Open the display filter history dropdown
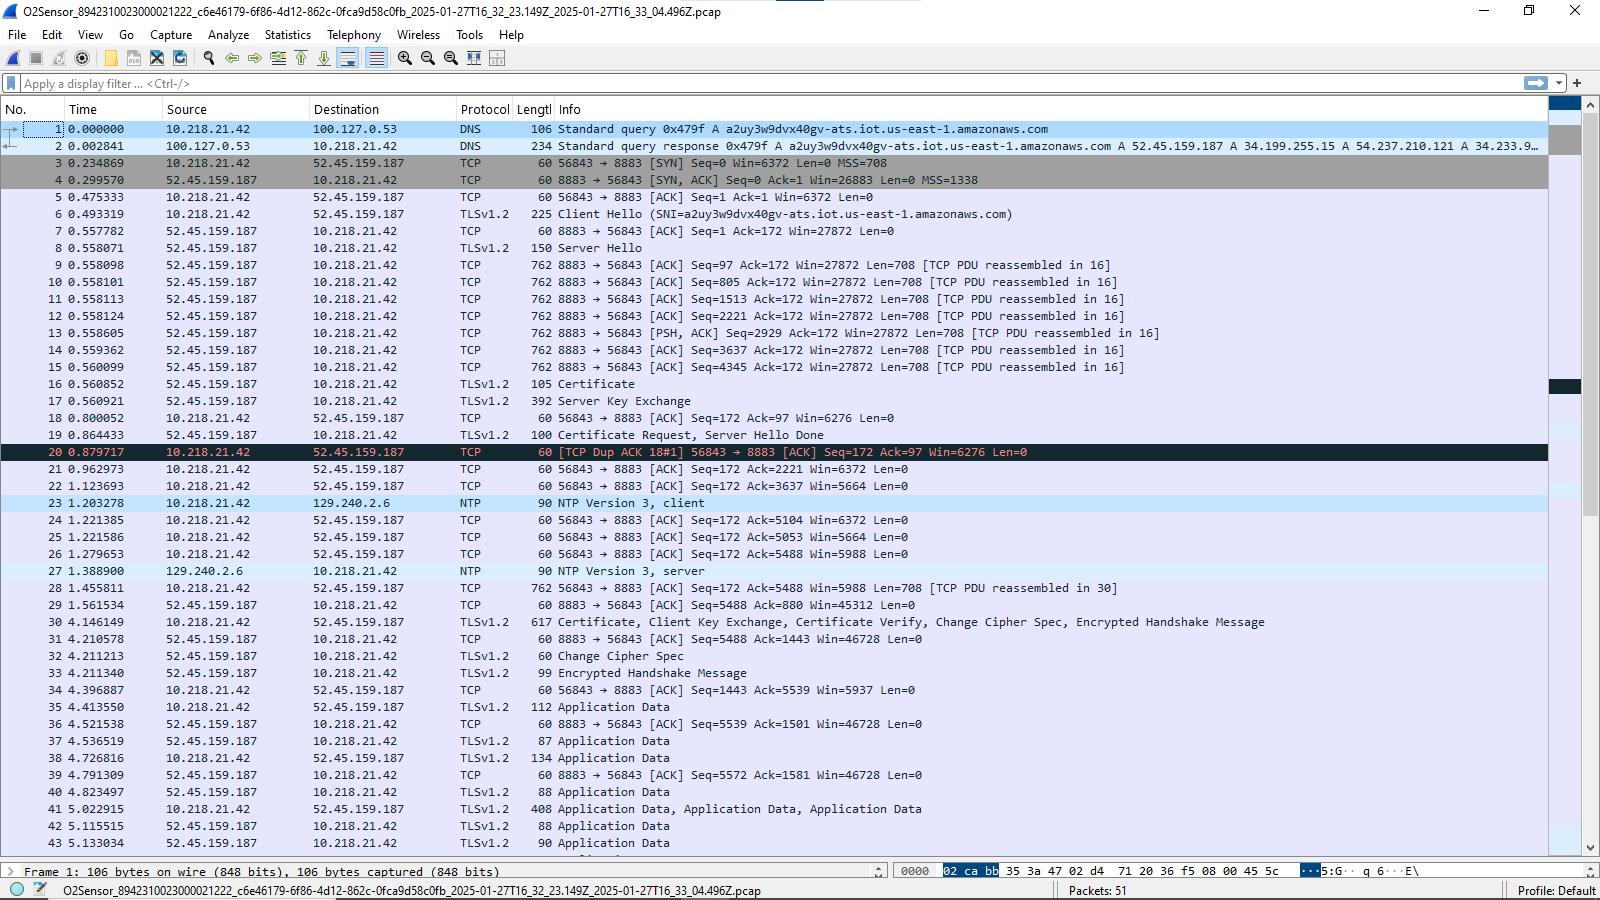Screen dimensions: 1600x900 pos(1559,83)
